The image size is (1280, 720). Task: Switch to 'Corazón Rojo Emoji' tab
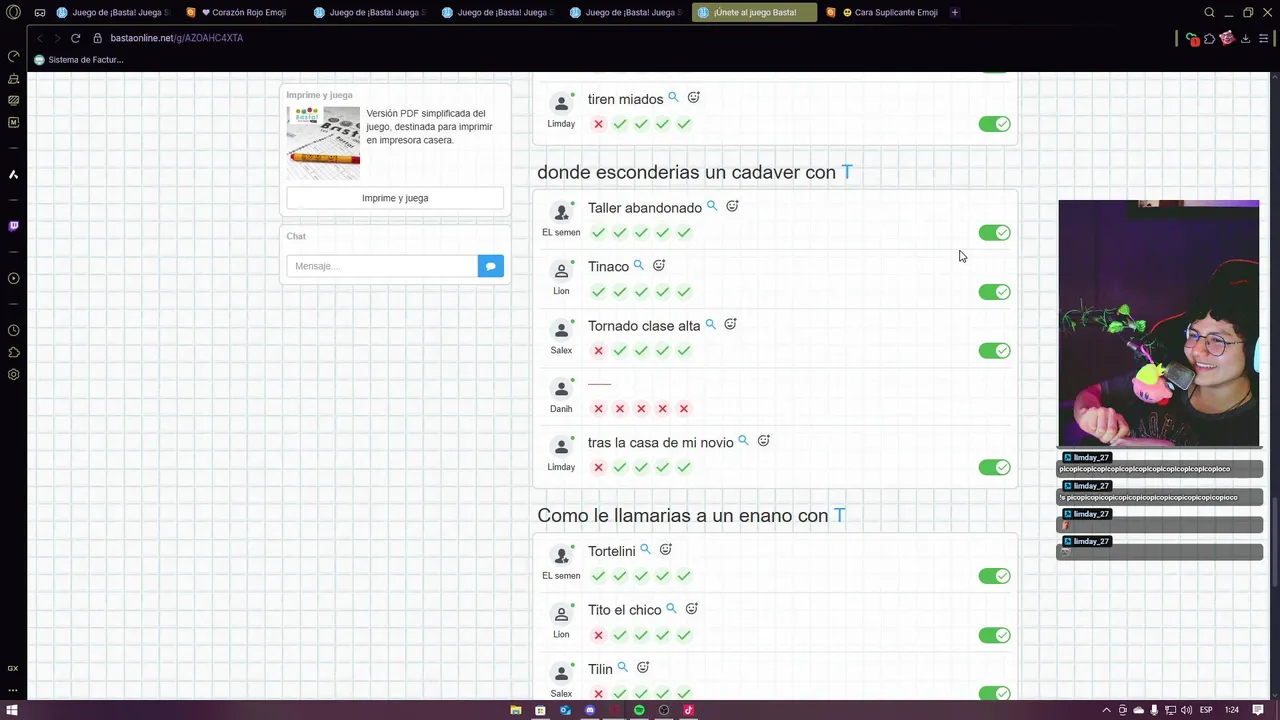click(243, 13)
